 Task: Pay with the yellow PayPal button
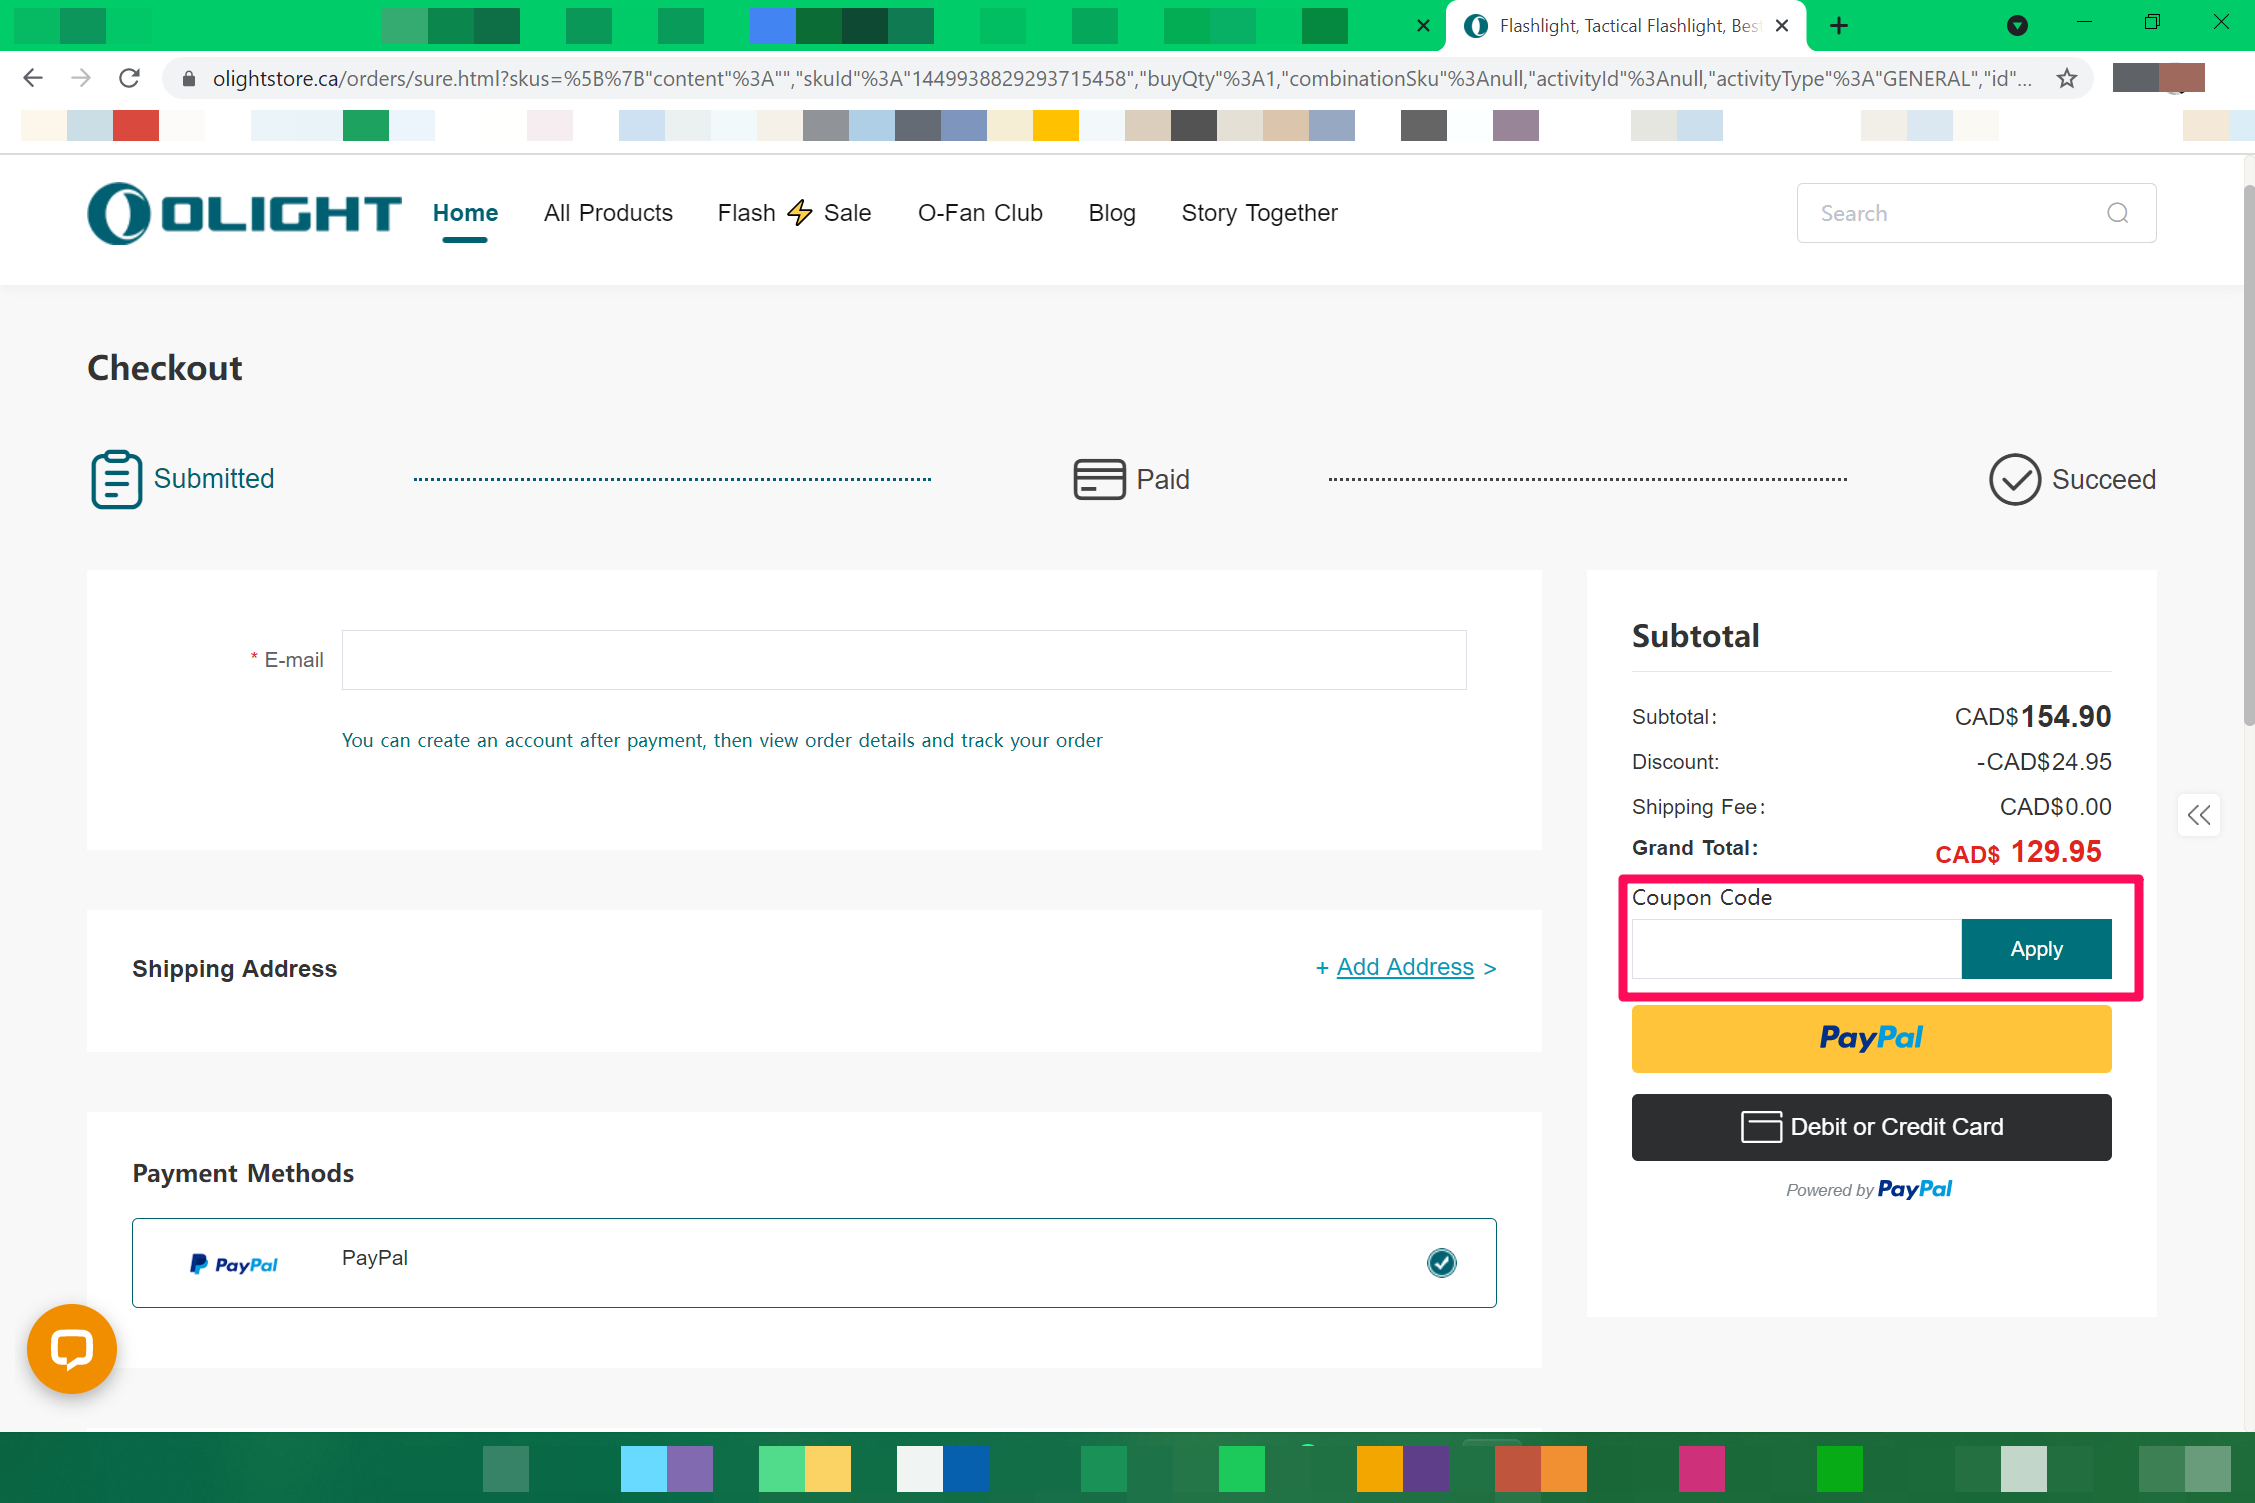[x=1871, y=1038]
